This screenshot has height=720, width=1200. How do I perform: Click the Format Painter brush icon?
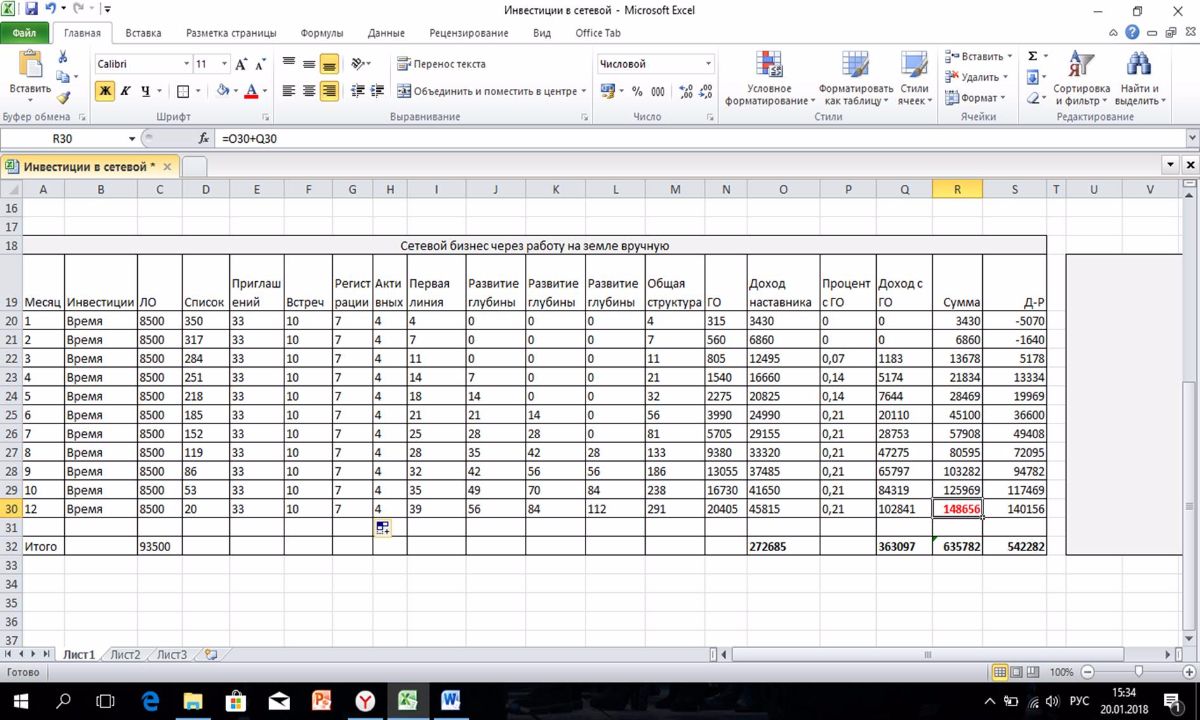[64, 97]
